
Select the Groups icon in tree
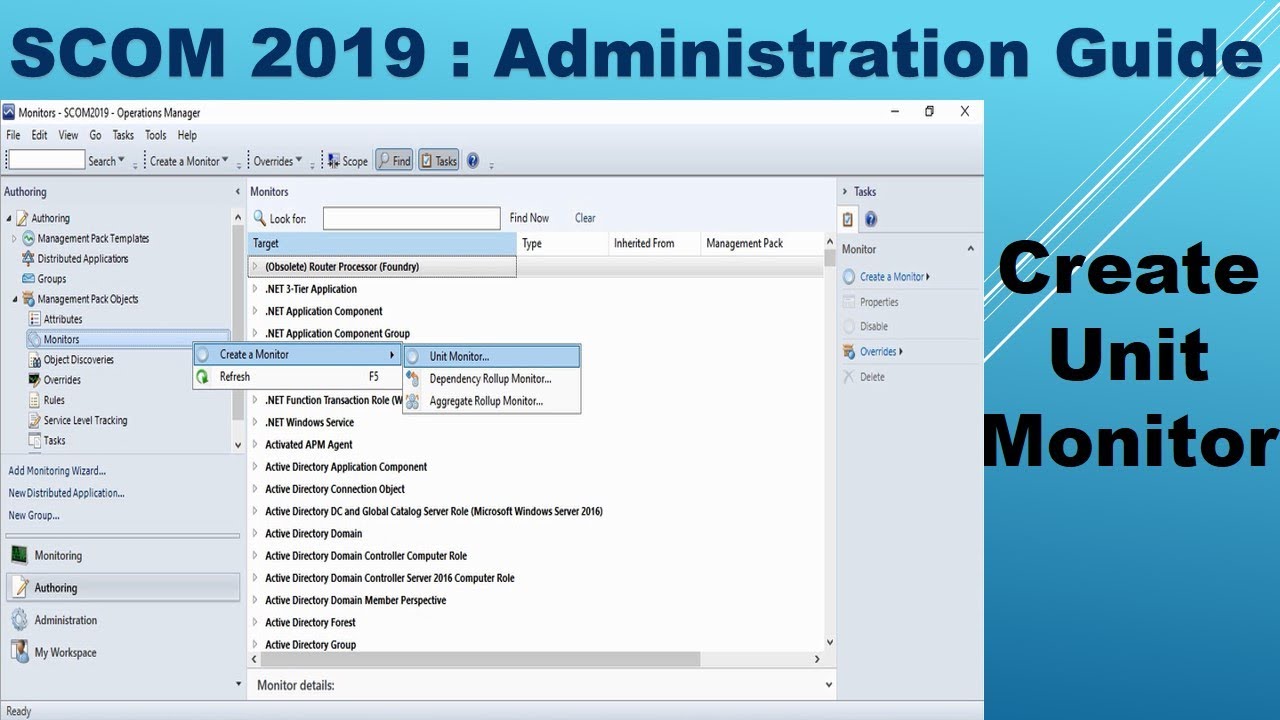pyautogui.click(x=29, y=279)
